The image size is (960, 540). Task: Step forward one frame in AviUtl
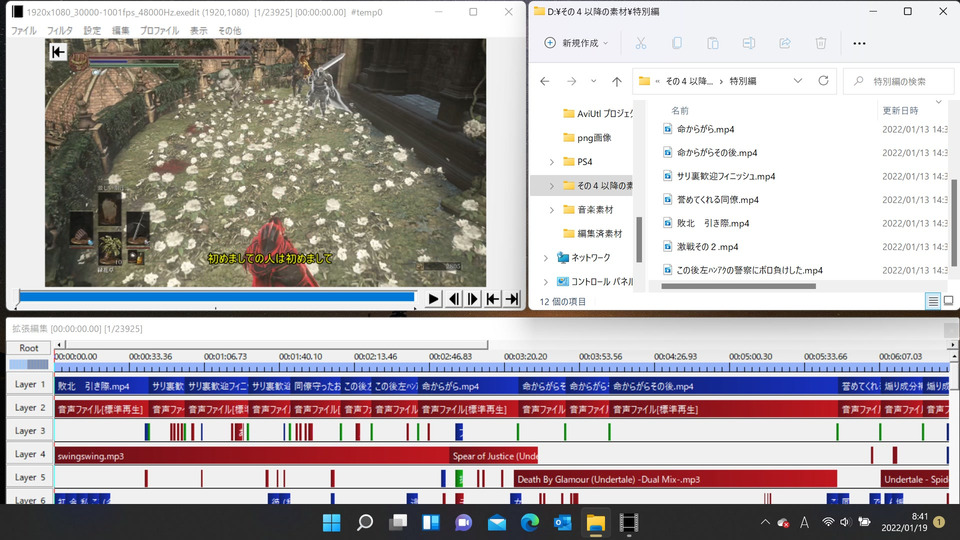(x=473, y=299)
